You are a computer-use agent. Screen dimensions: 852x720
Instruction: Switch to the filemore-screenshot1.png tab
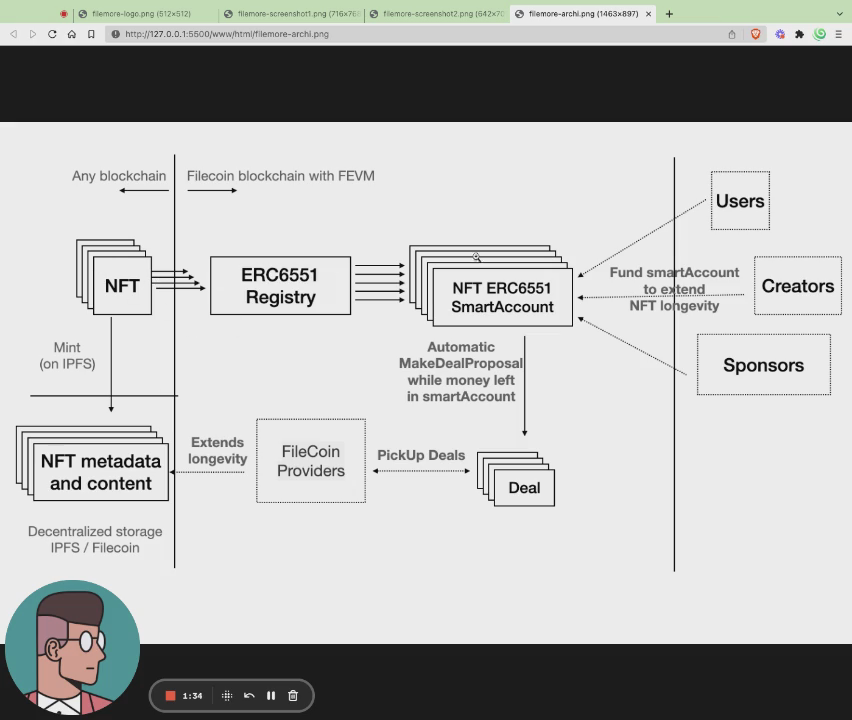292,14
